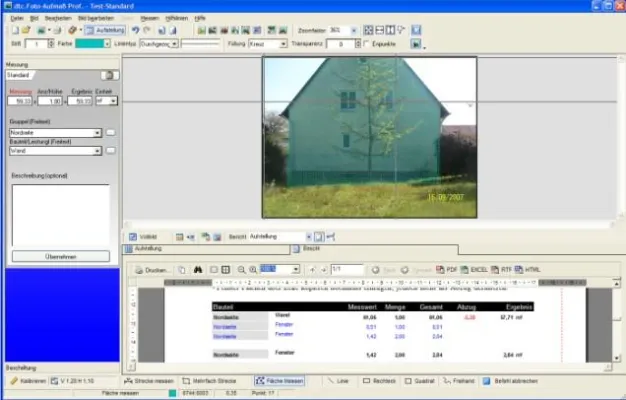
Task: Click the binoculars search icon
Action: 200,269
